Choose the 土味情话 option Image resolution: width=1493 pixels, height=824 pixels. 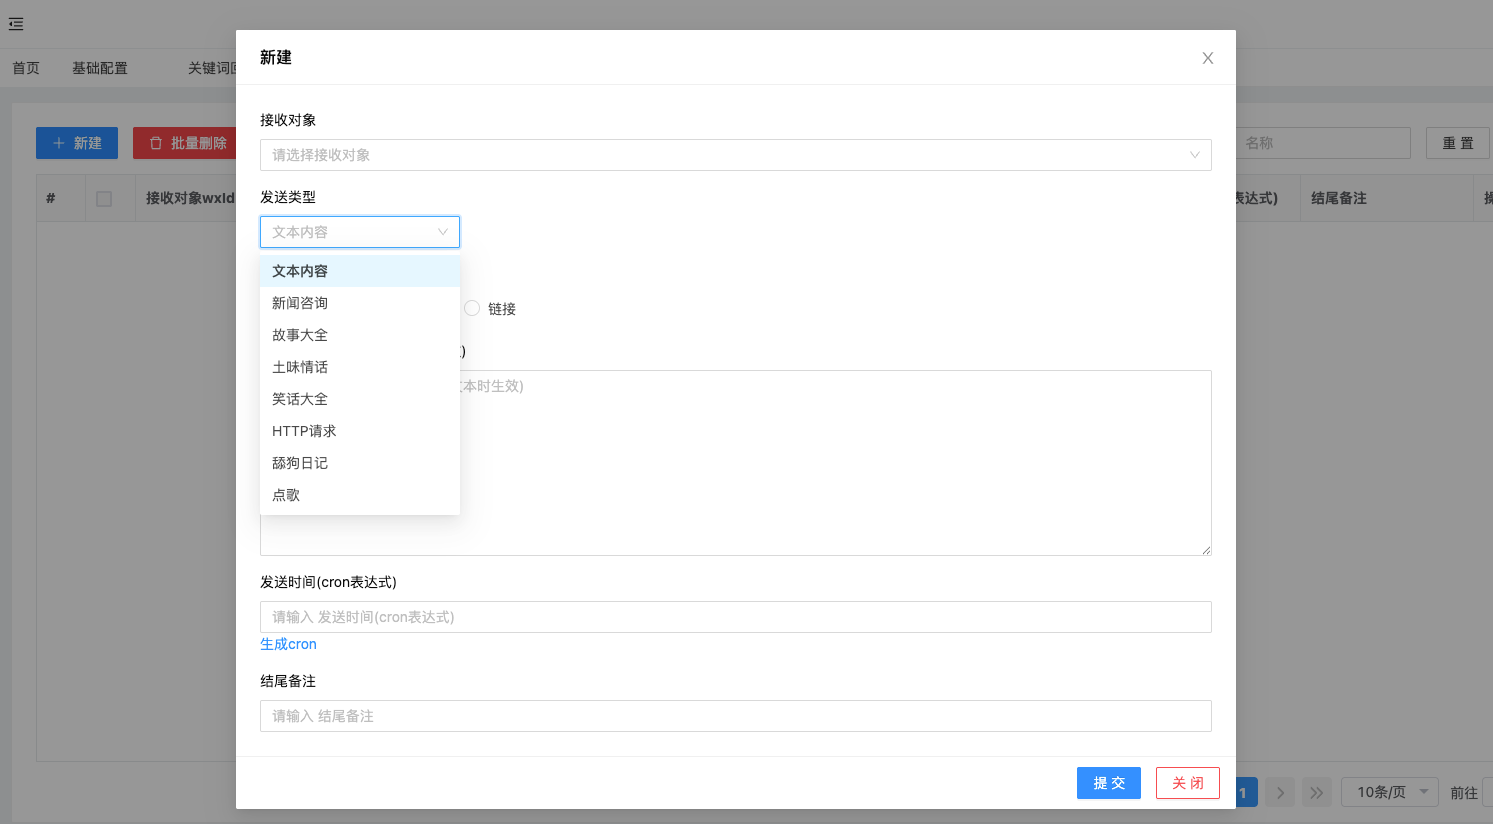click(x=300, y=367)
